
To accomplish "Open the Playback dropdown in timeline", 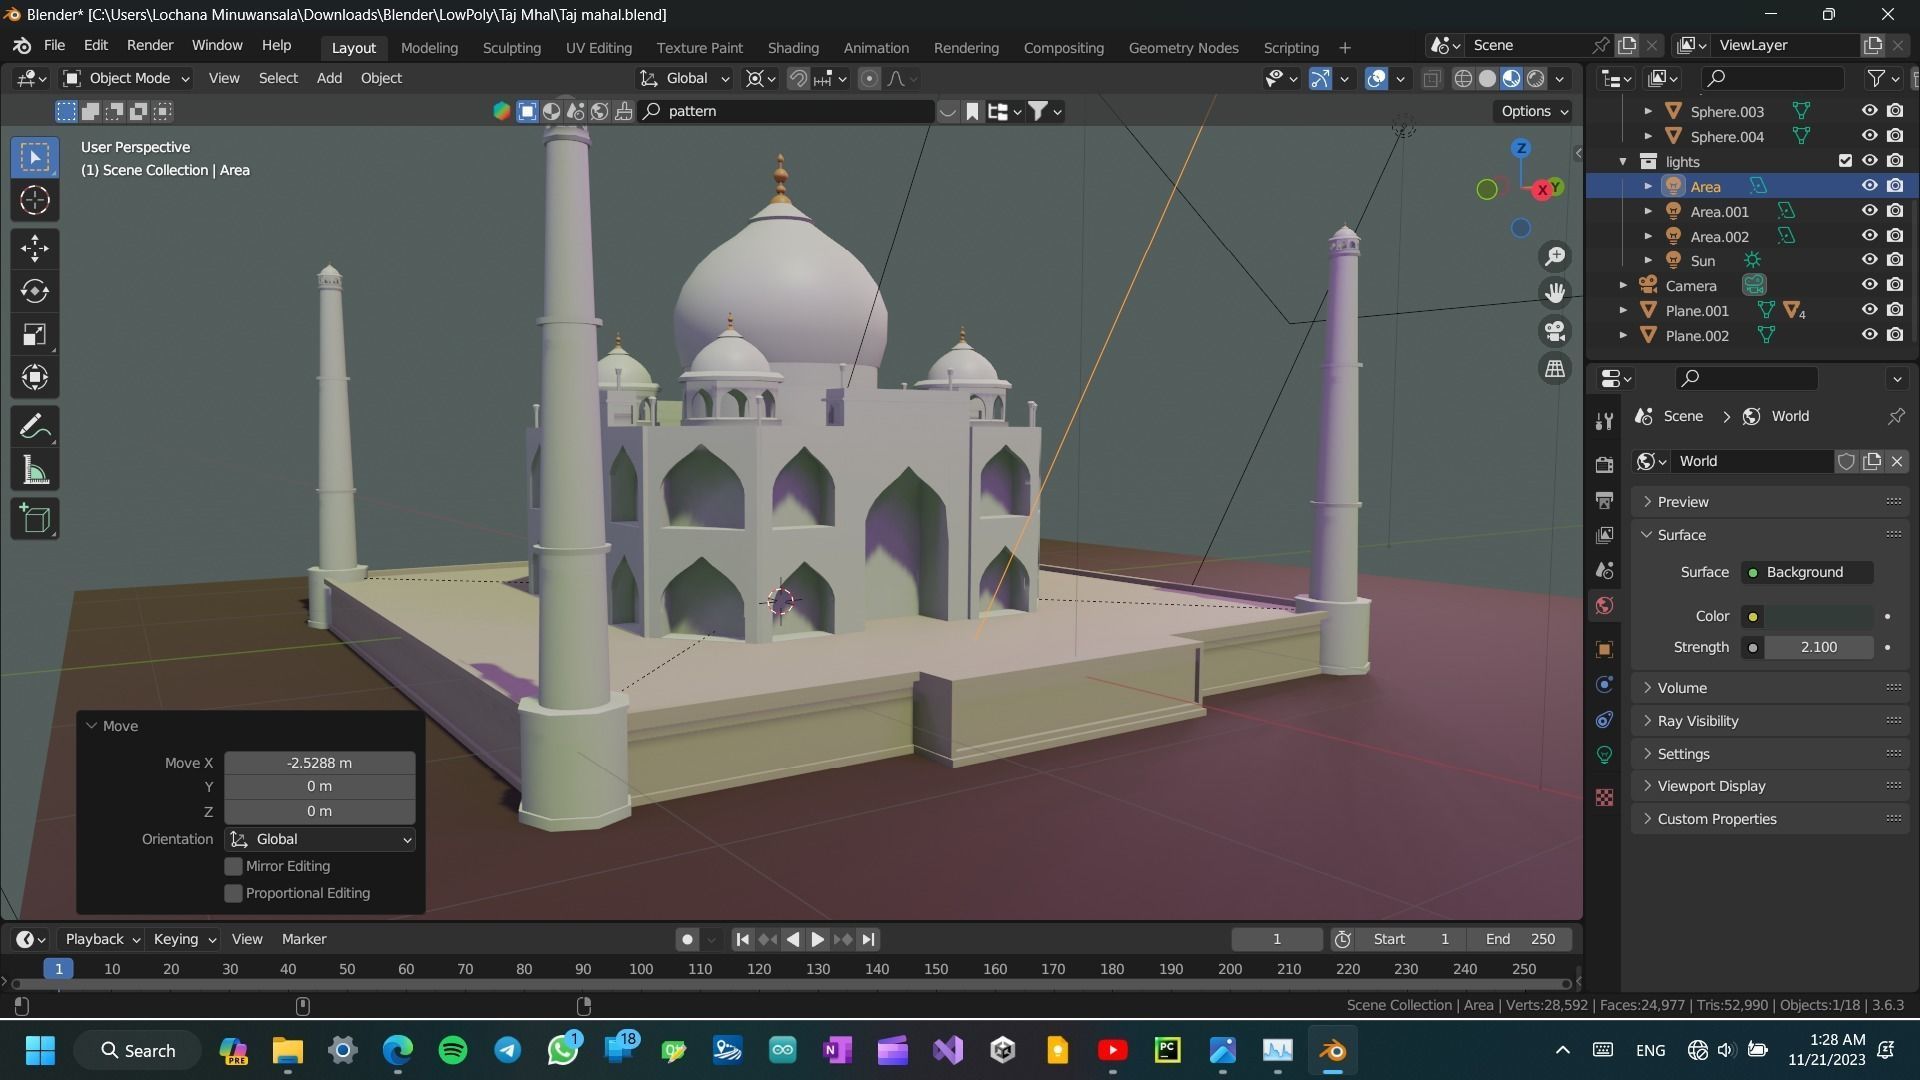I will click(102, 939).
